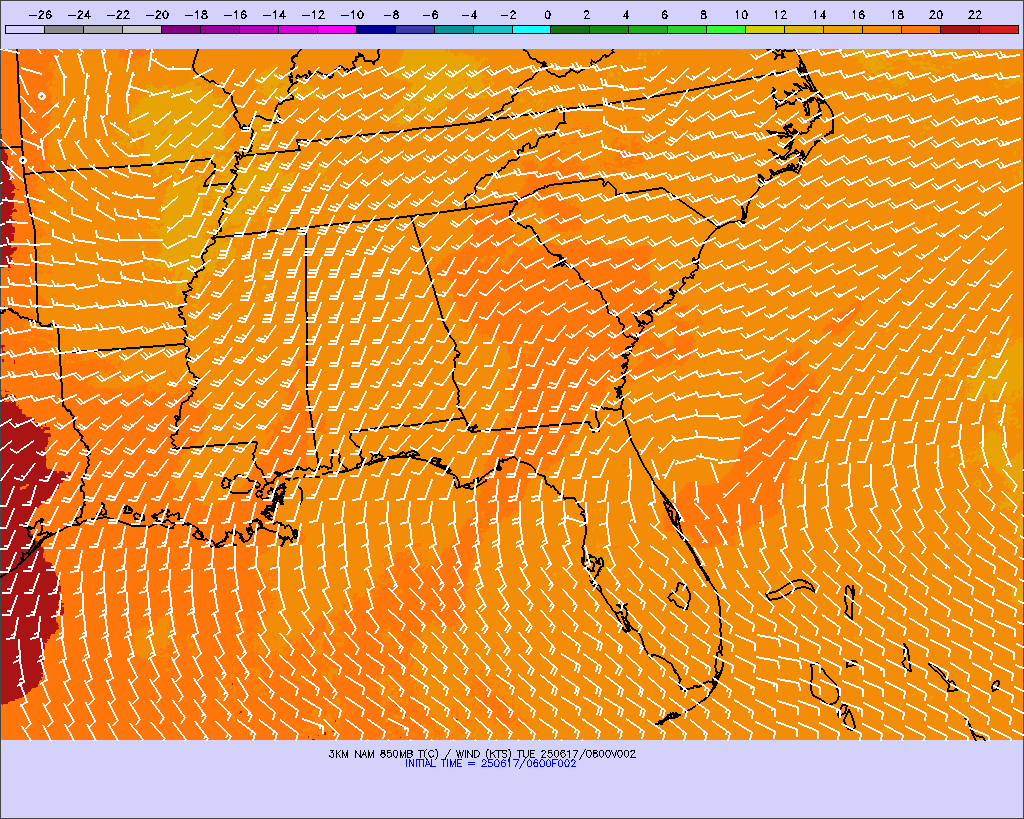Click the "-20" legend label
Image resolution: width=1024 pixels, height=819 pixels.
click(157, 14)
